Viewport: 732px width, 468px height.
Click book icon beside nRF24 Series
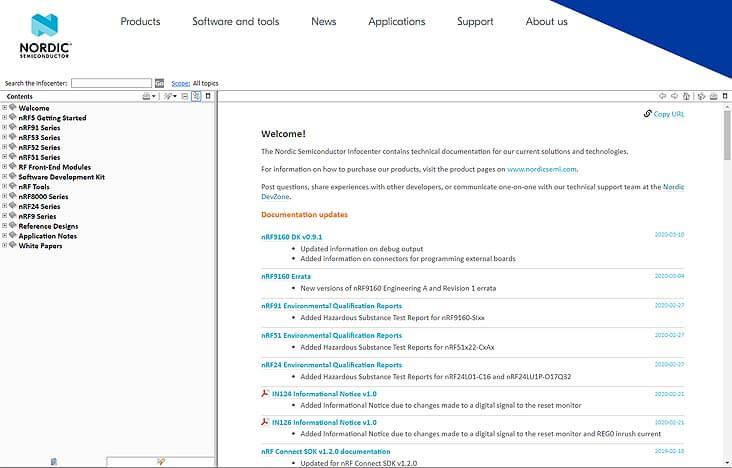[x=13, y=206]
